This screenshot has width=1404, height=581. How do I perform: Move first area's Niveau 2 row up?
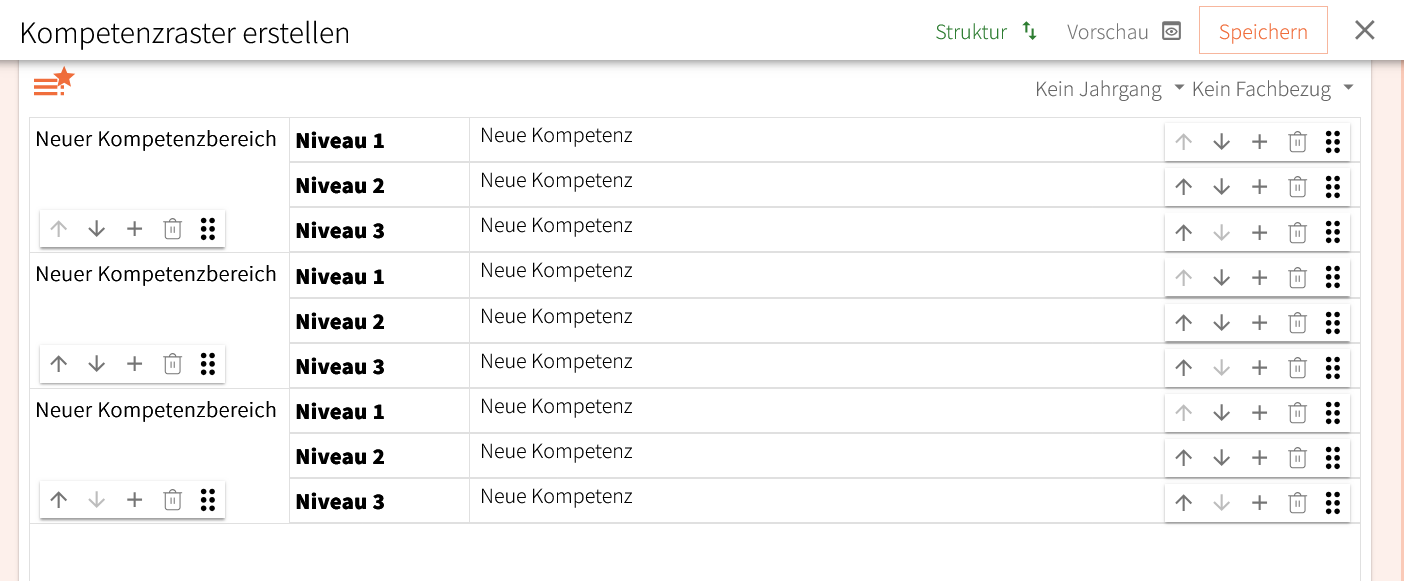[x=1184, y=187]
